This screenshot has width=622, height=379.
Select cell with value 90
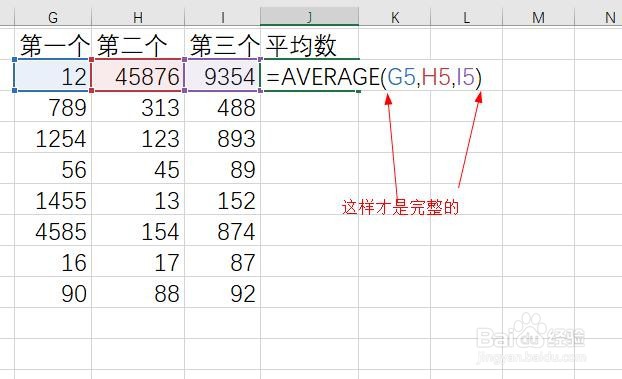pyautogui.click(x=53, y=292)
